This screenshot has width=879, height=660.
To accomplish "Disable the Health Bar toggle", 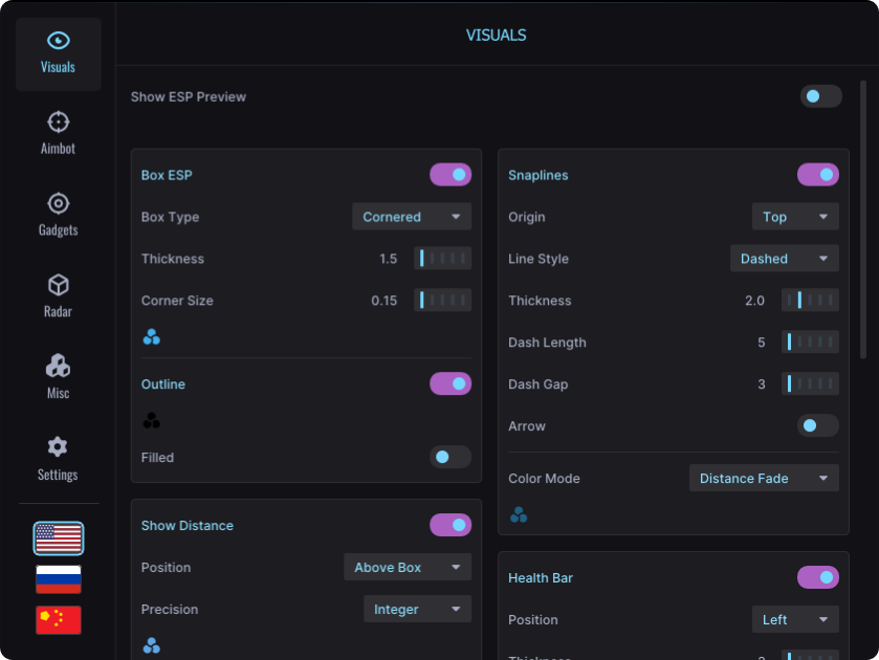I will 818,577.
